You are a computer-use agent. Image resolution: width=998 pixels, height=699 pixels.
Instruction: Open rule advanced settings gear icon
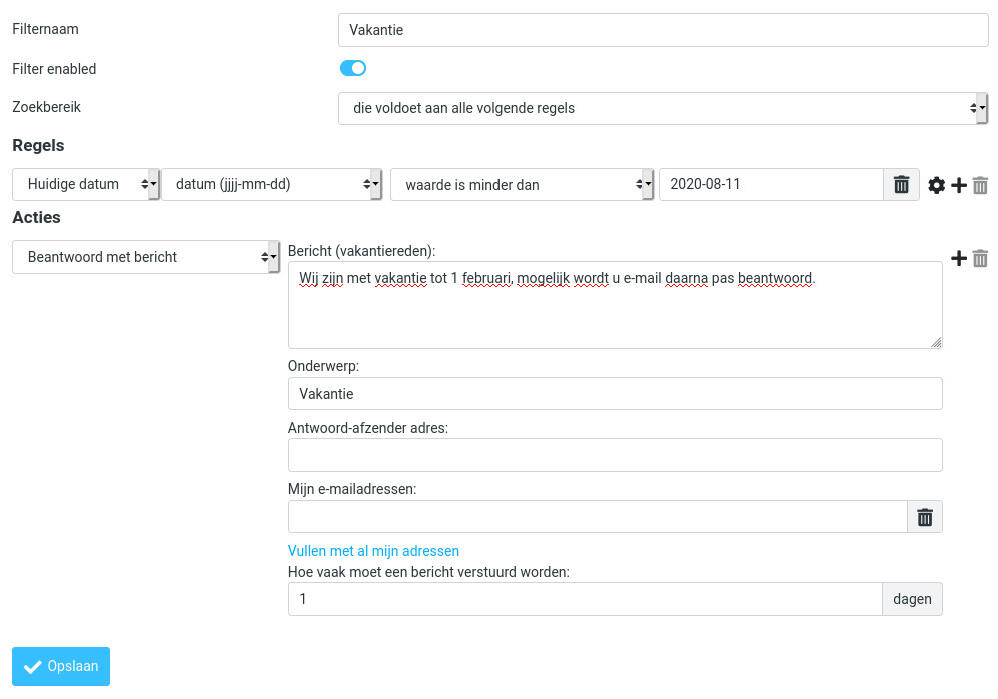tap(936, 185)
